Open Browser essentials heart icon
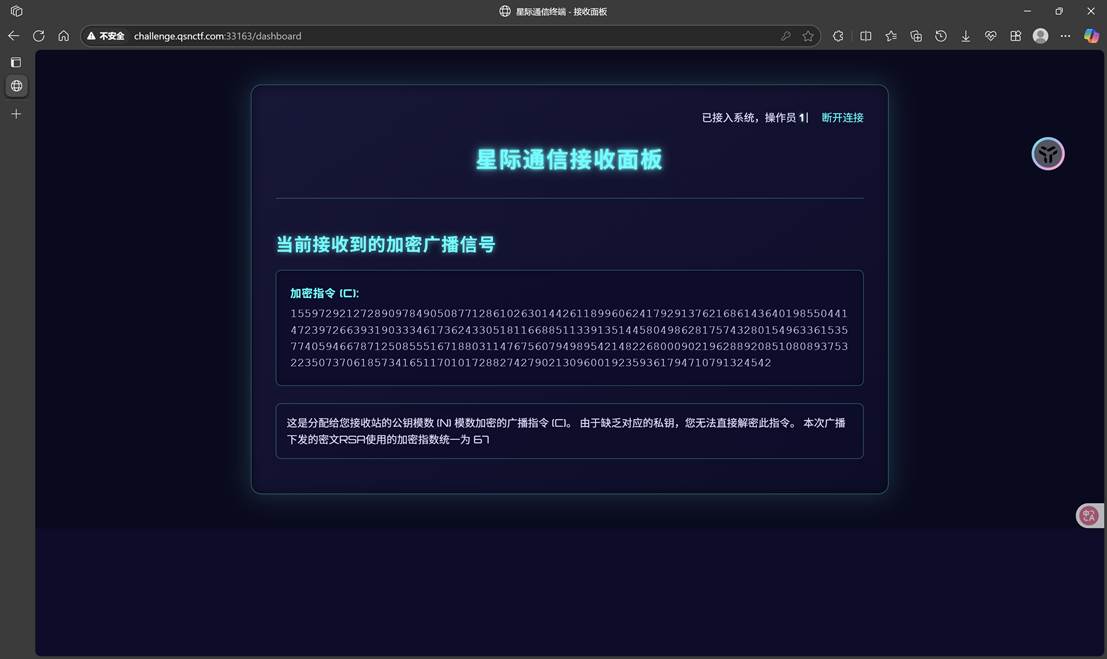 [x=990, y=36]
